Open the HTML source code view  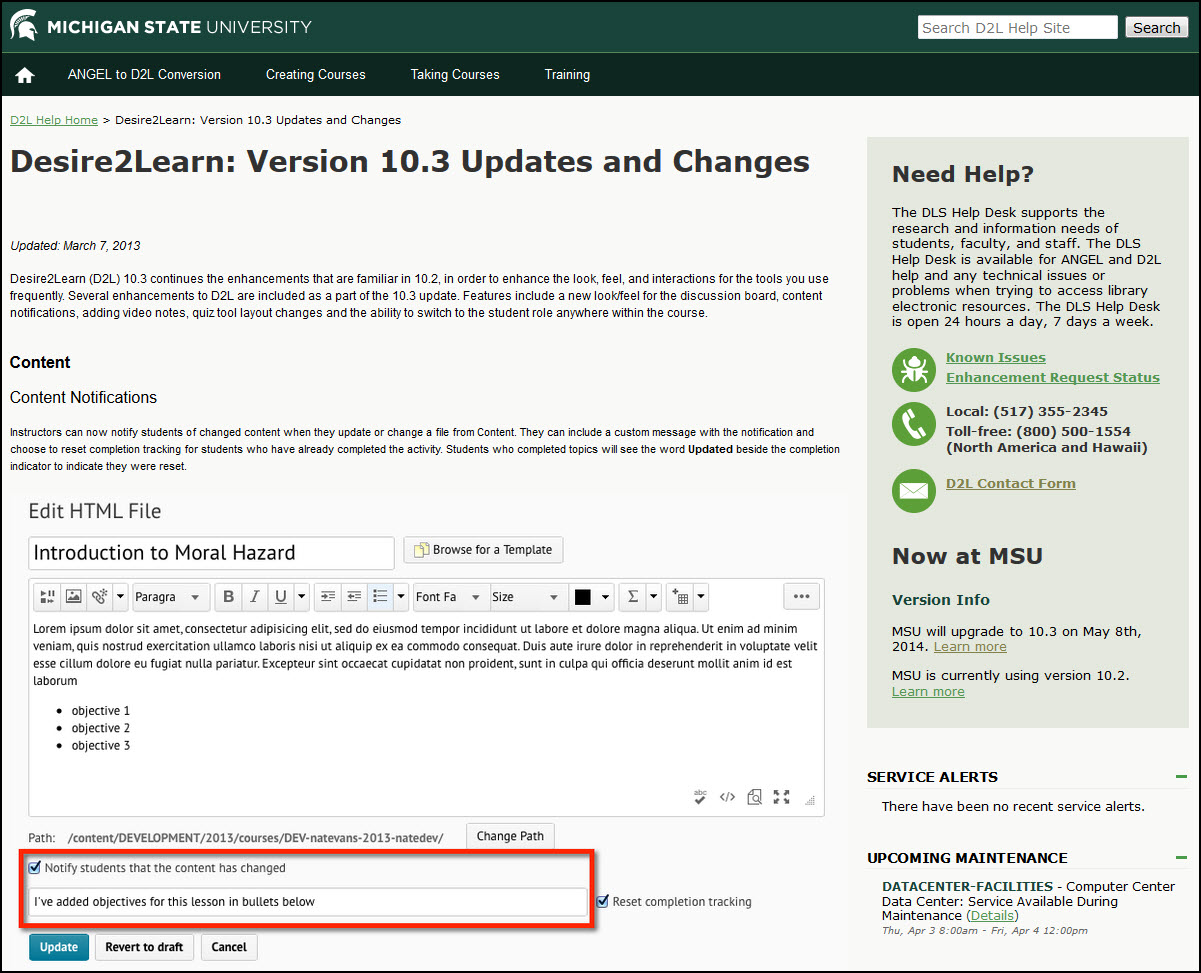pos(727,797)
